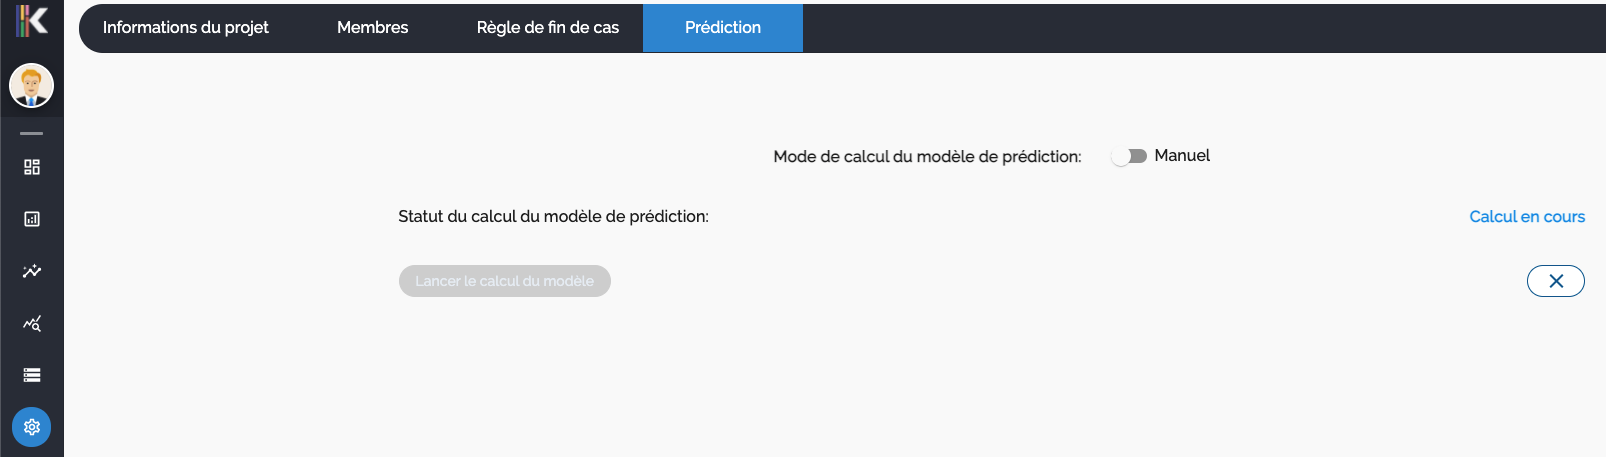This screenshot has width=1606, height=457.
Task: Switch to the Membres tab
Action: [372, 28]
